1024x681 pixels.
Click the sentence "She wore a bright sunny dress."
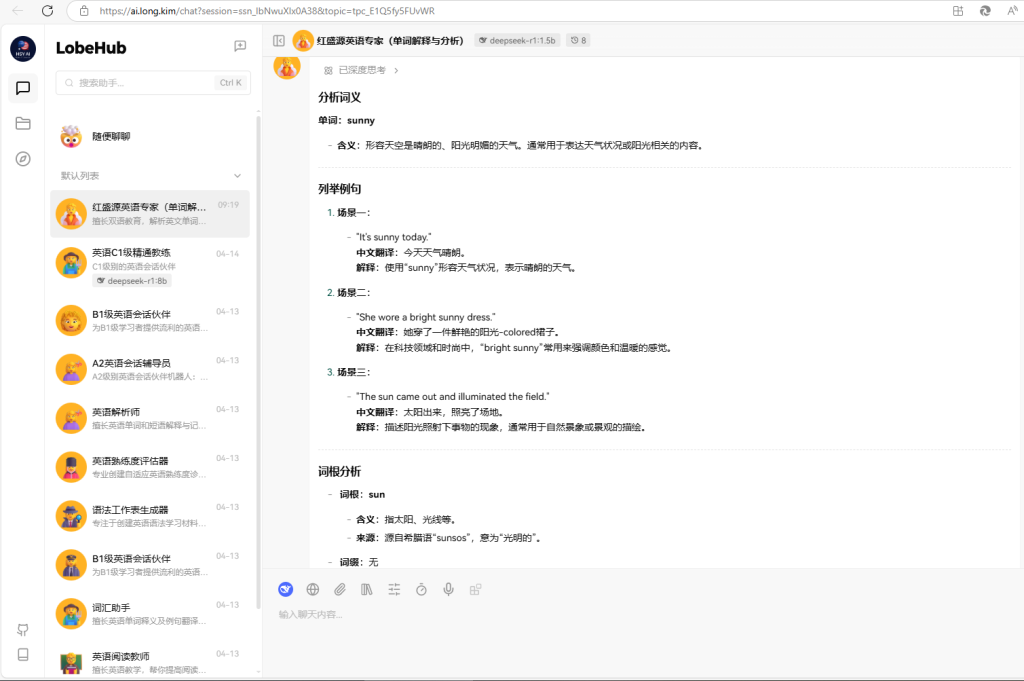click(426, 317)
